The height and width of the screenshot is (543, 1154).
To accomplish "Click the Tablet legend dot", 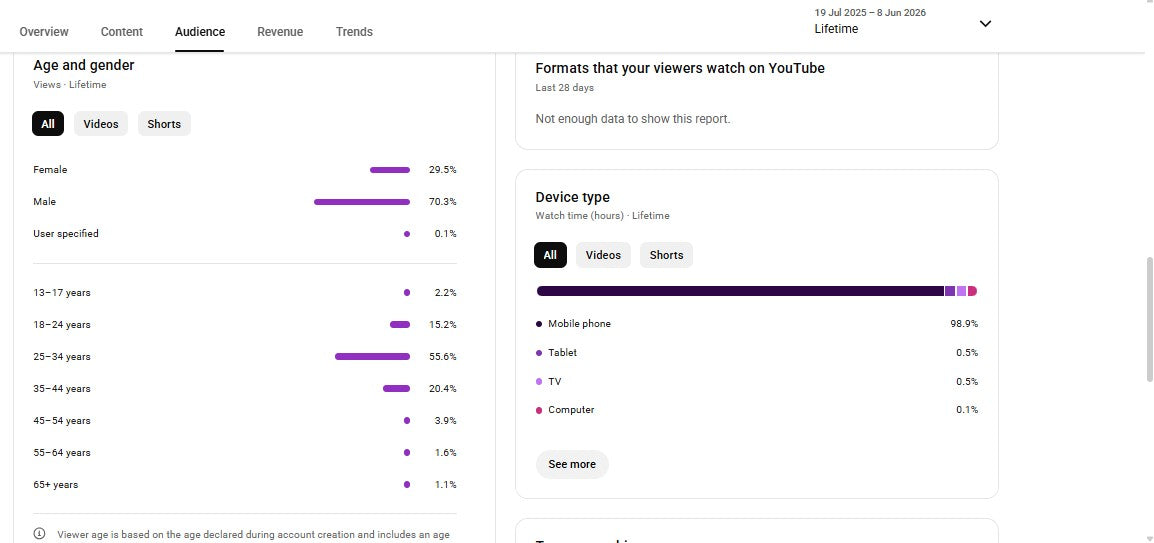I will pos(539,353).
